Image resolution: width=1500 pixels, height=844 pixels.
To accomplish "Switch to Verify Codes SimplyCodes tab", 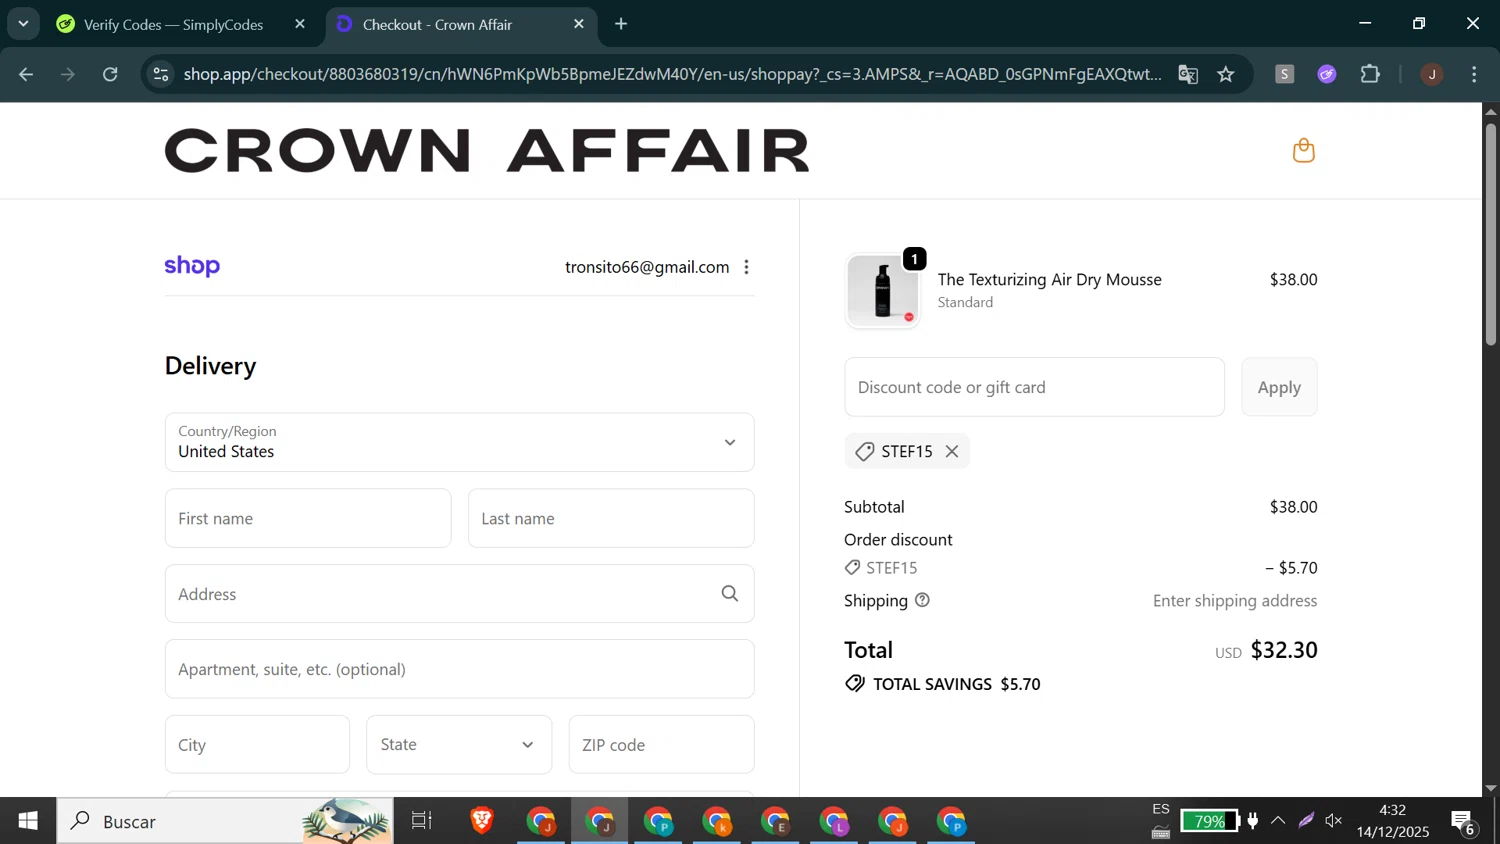I will [173, 24].
